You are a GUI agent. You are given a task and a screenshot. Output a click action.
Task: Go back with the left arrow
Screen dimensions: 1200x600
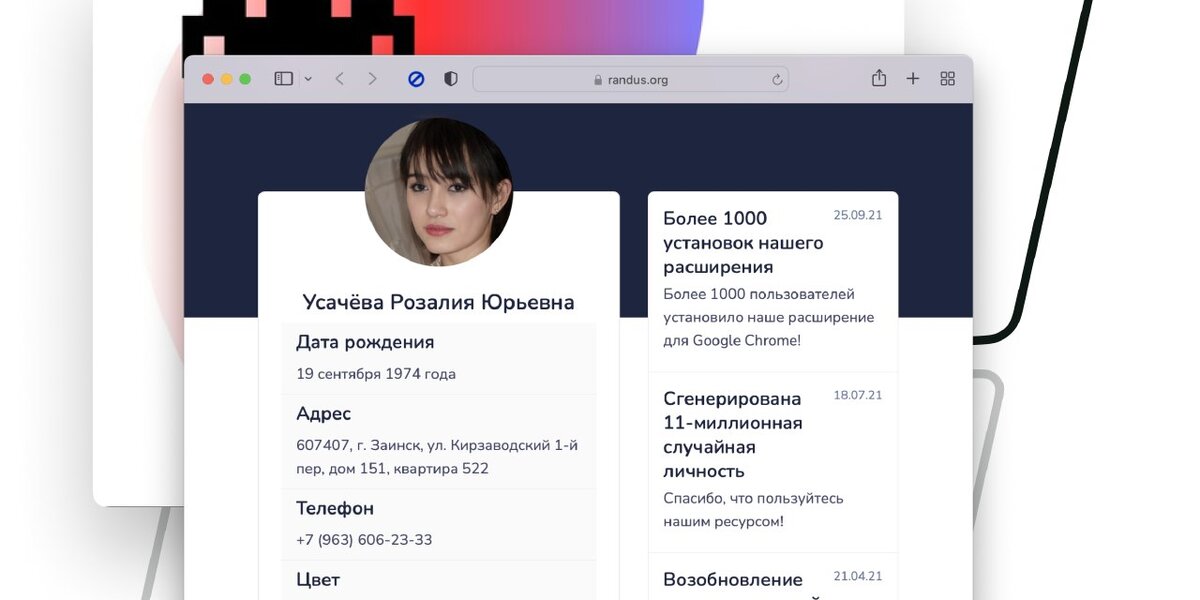tap(340, 79)
